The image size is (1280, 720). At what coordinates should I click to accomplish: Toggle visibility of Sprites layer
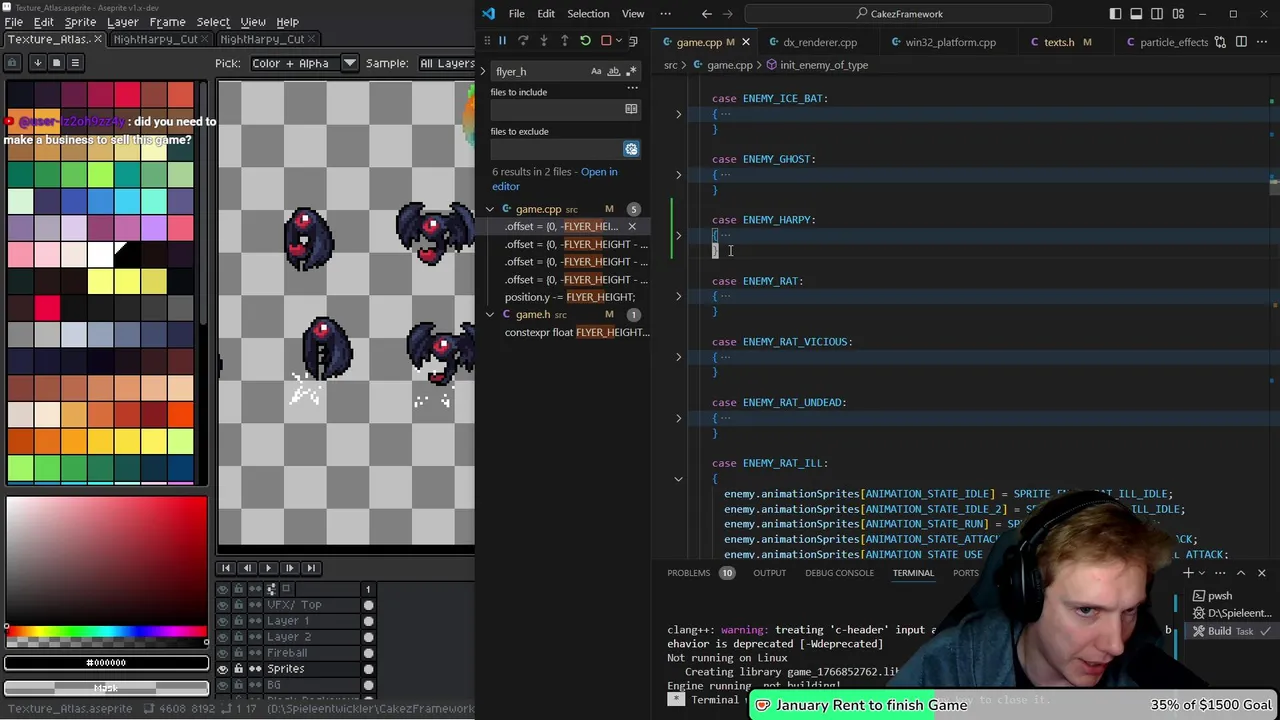coord(222,669)
